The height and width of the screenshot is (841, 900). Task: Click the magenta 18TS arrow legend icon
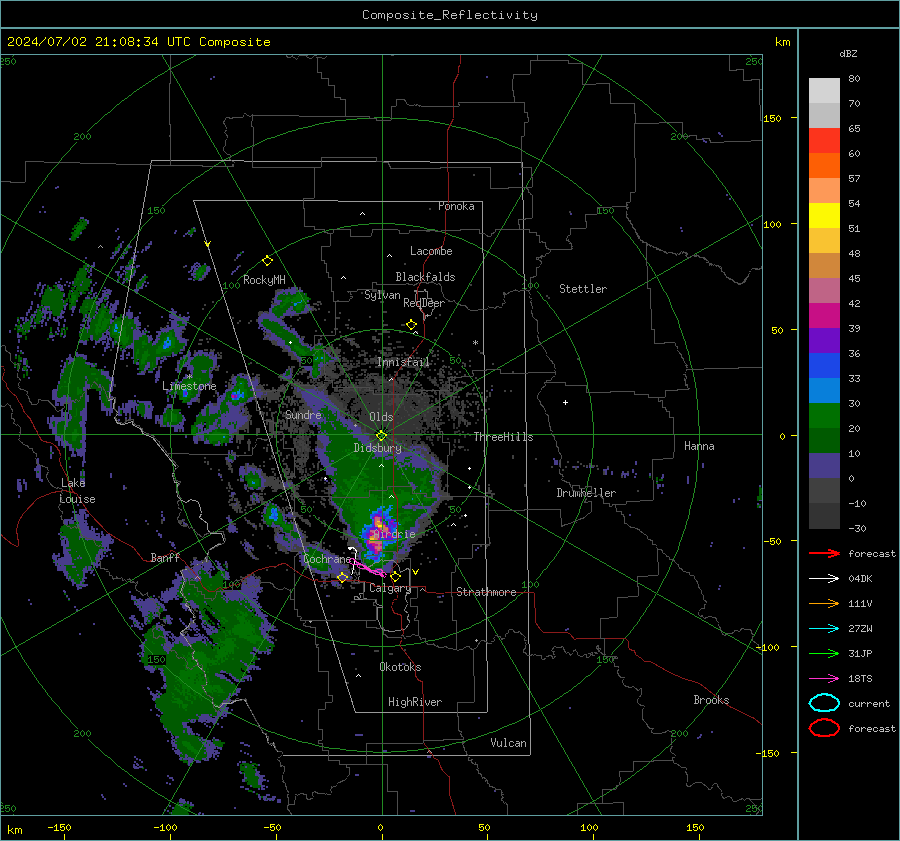(824, 679)
